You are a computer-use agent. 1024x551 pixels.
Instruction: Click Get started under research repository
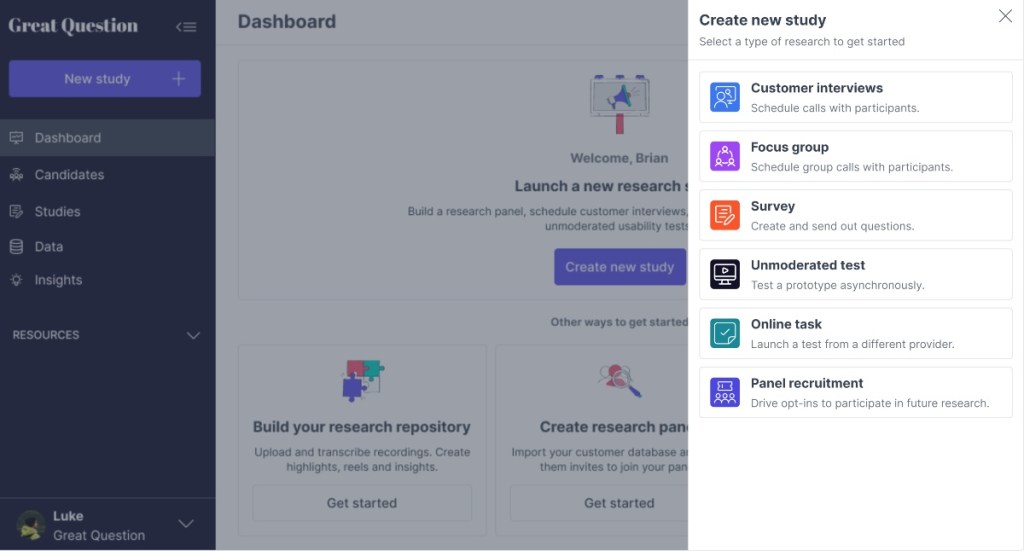[x=362, y=503]
